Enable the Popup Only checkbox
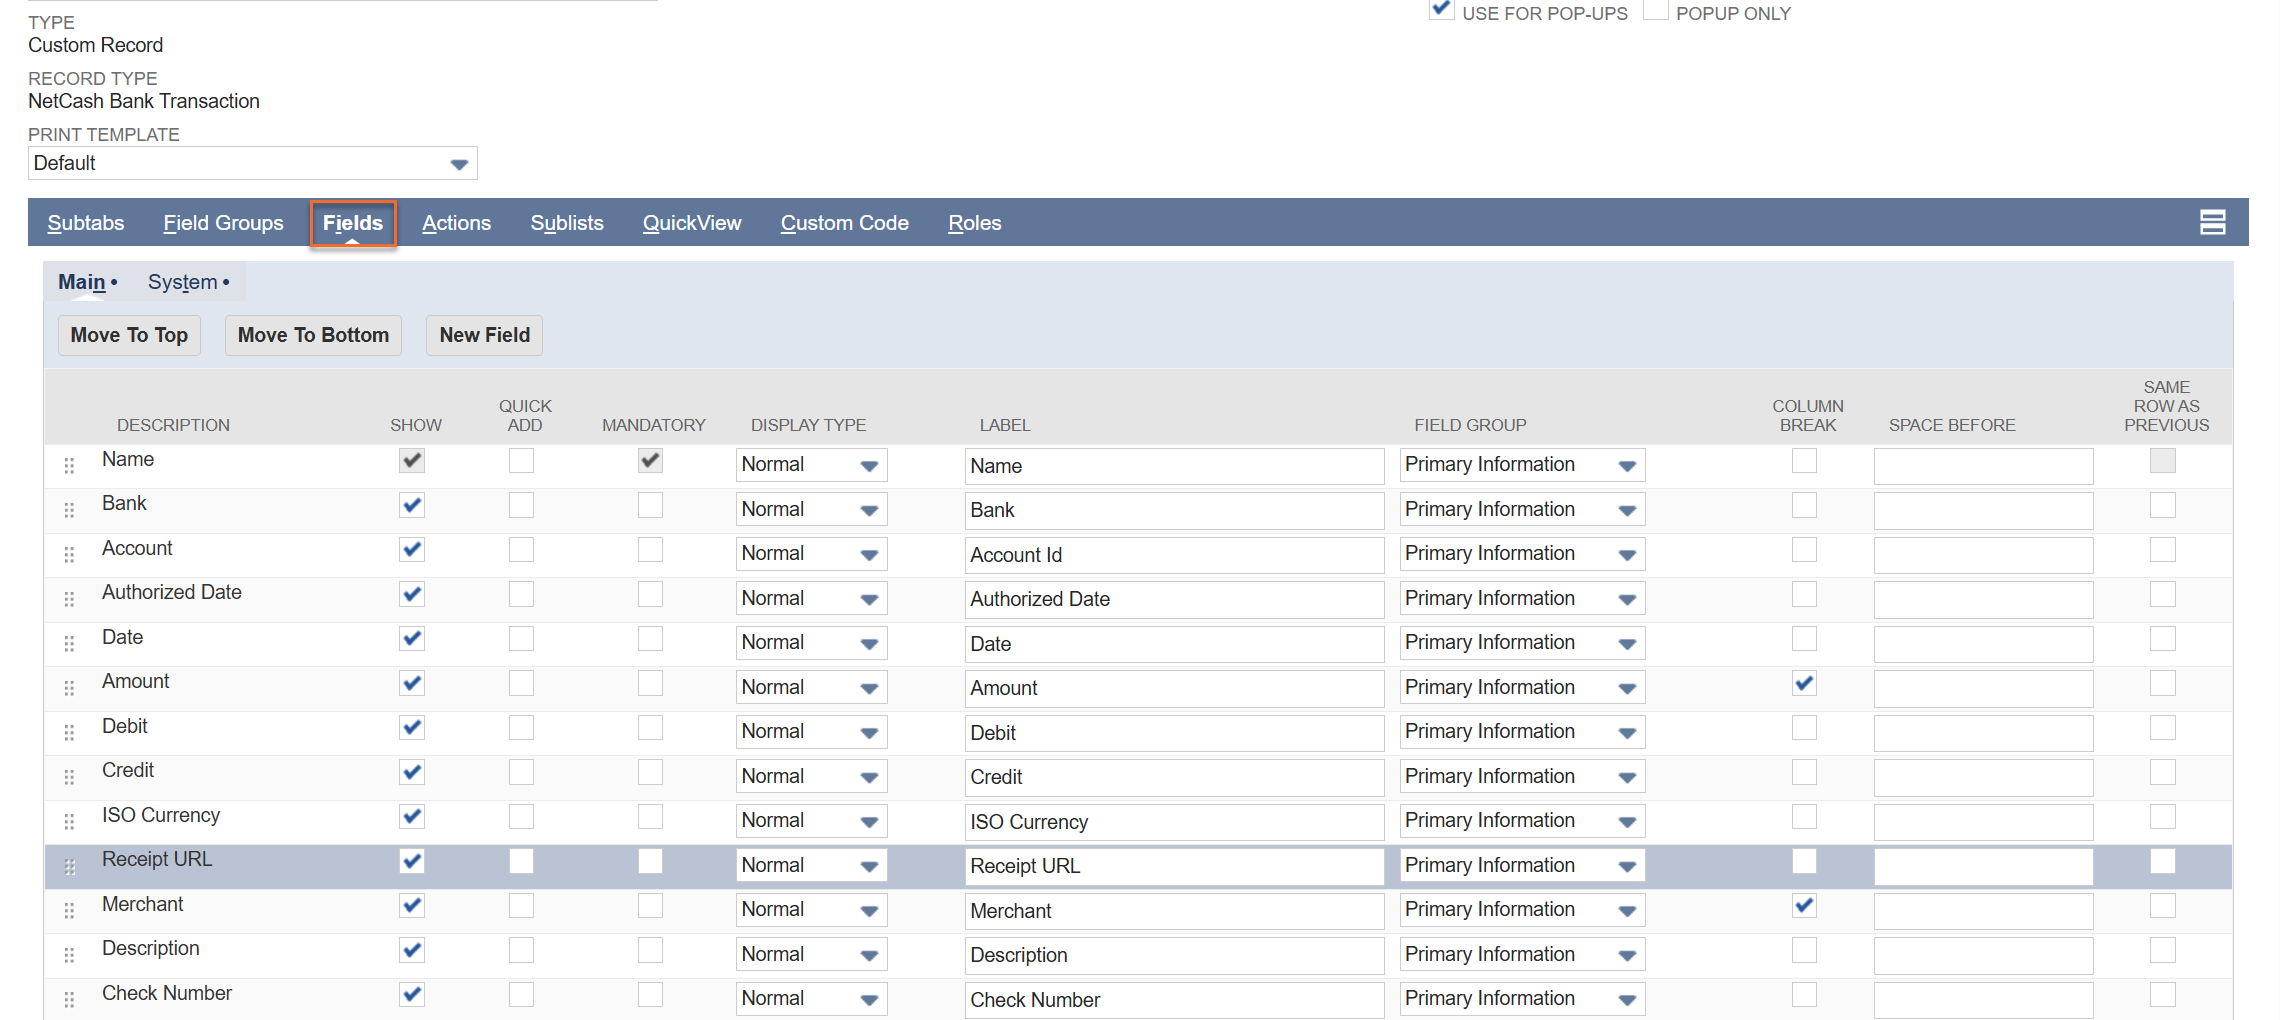Image resolution: width=2280 pixels, height=1020 pixels. click(1655, 11)
